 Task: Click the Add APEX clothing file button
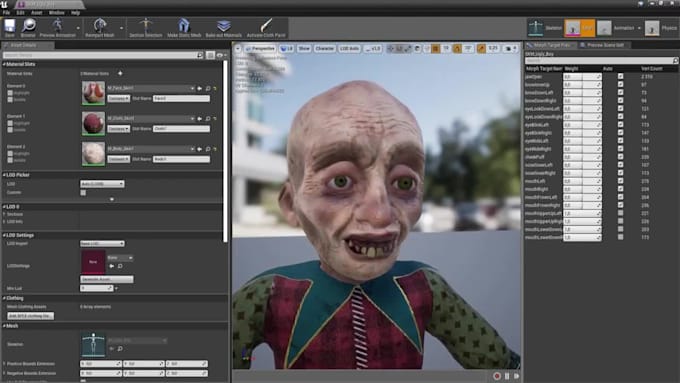click(x=31, y=316)
